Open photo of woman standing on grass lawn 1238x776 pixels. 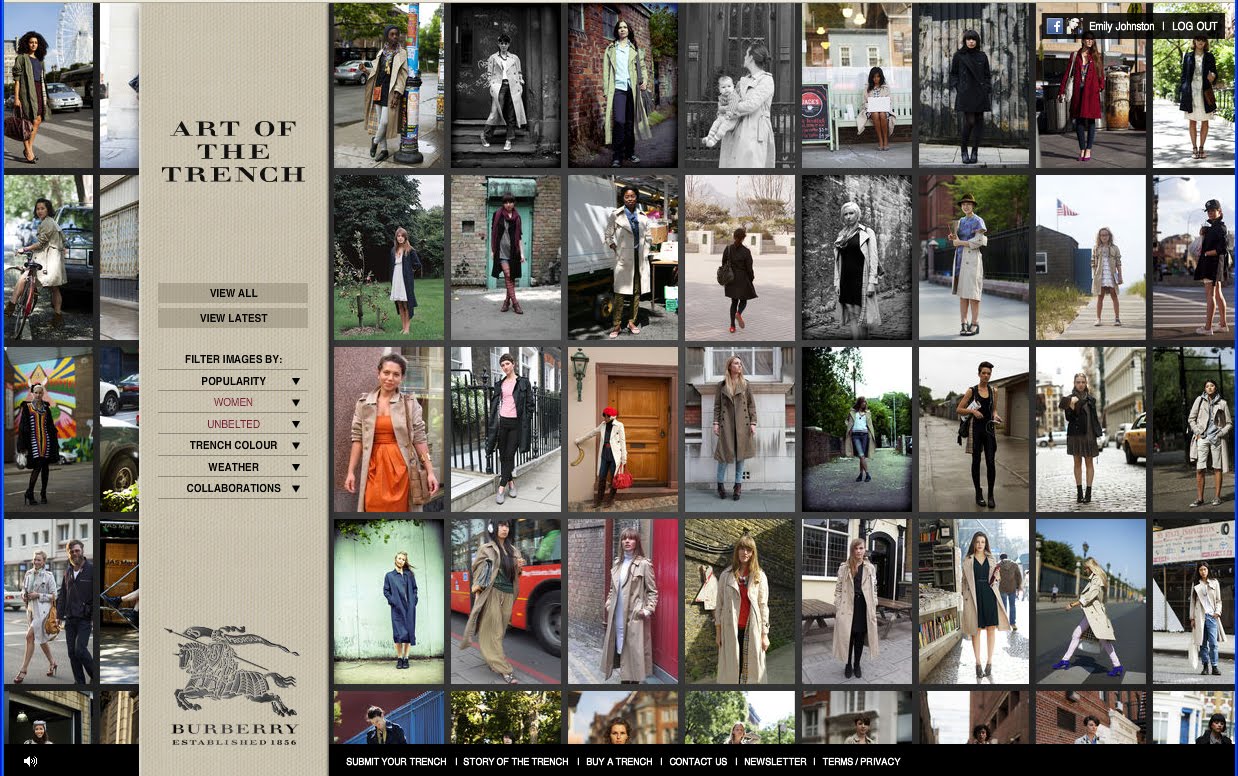(389, 257)
